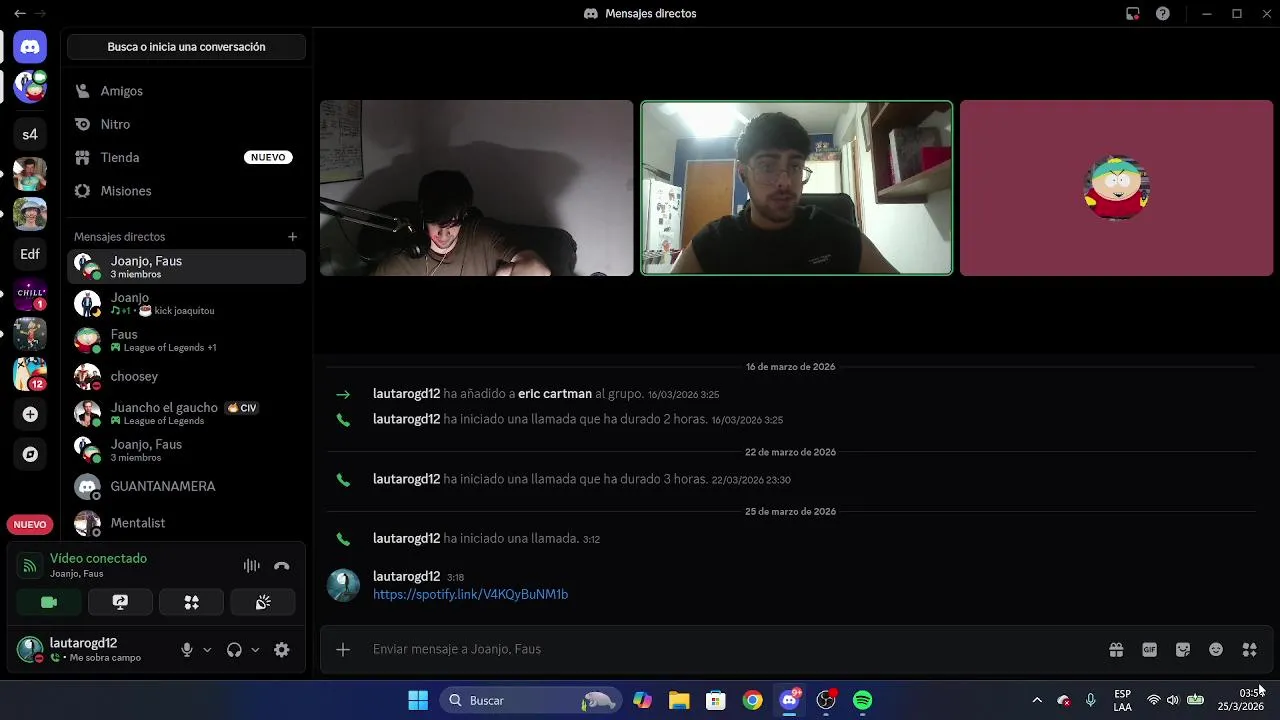Click the Vídeo conectado status text
The width and height of the screenshot is (1280, 720).
click(x=98, y=559)
